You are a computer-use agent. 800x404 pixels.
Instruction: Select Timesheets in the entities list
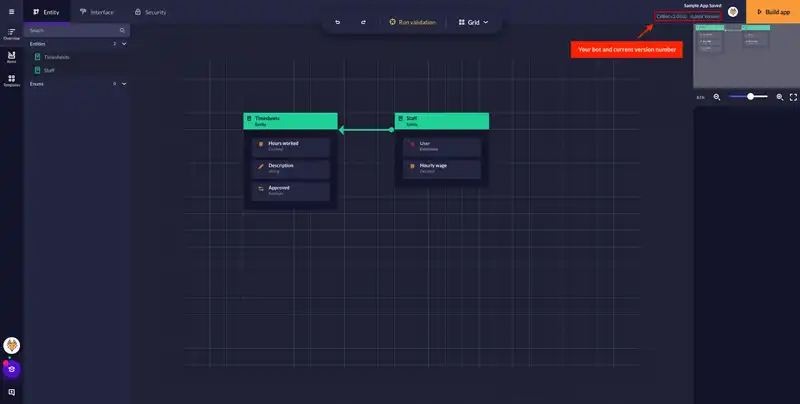pyautogui.click(x=57, y=57)
